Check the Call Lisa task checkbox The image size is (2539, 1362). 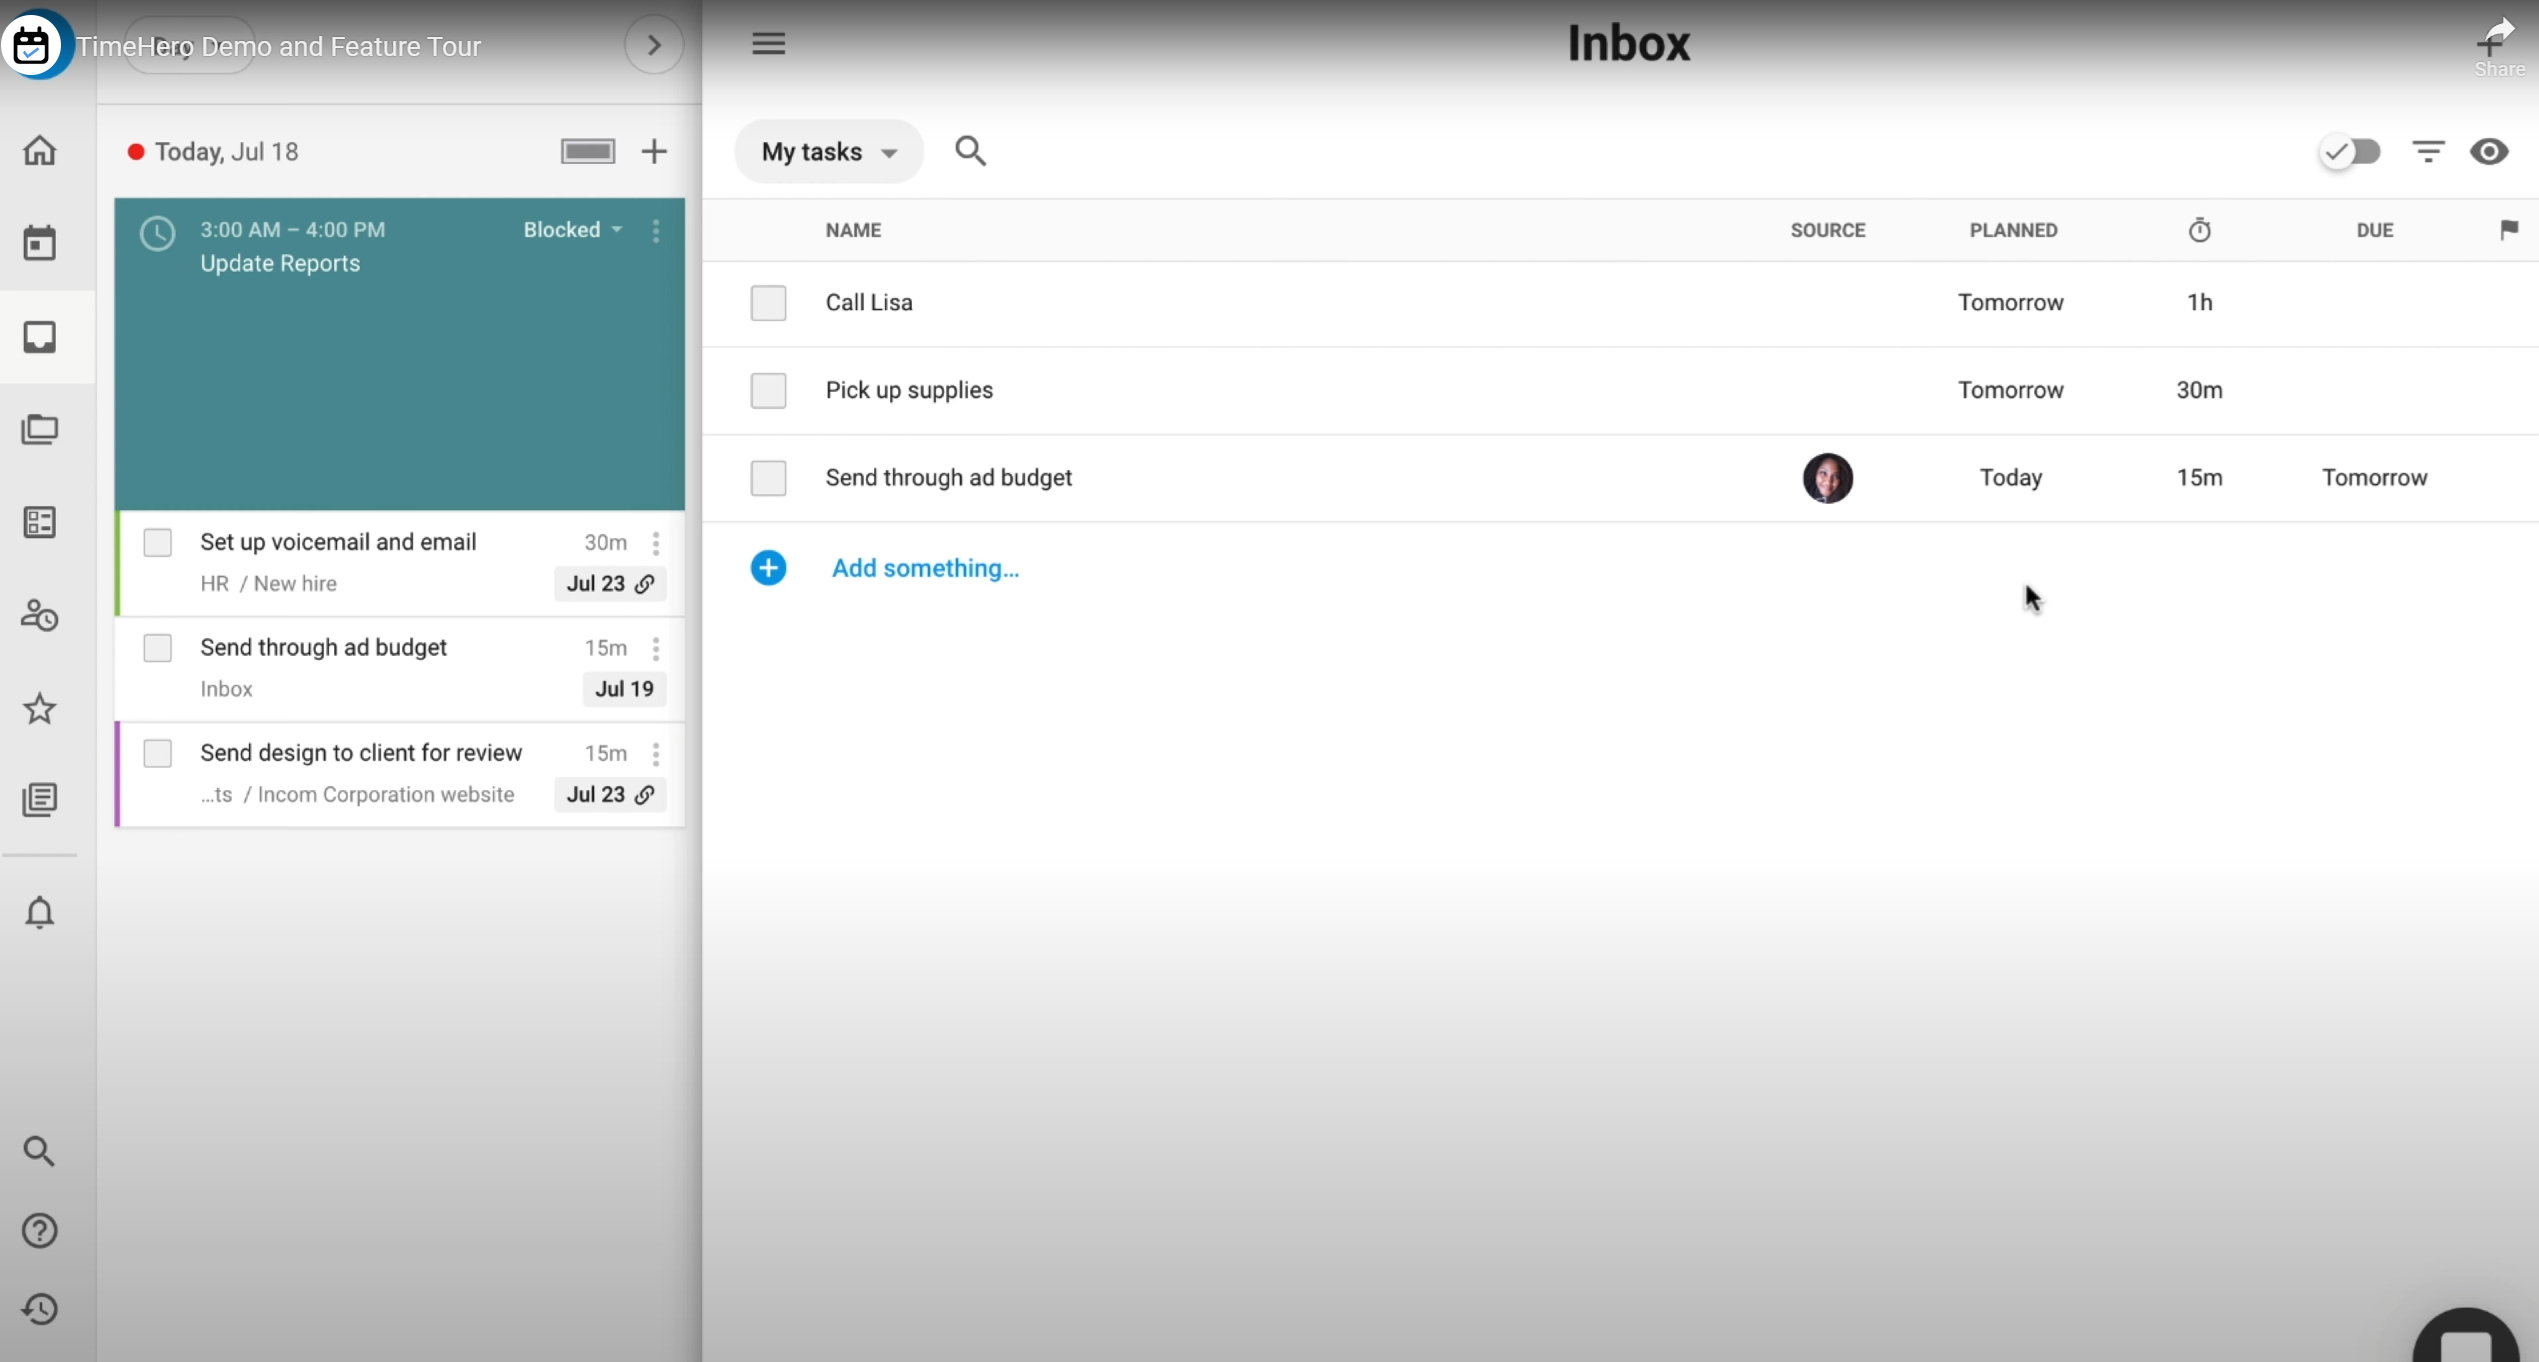pos(768,303)
